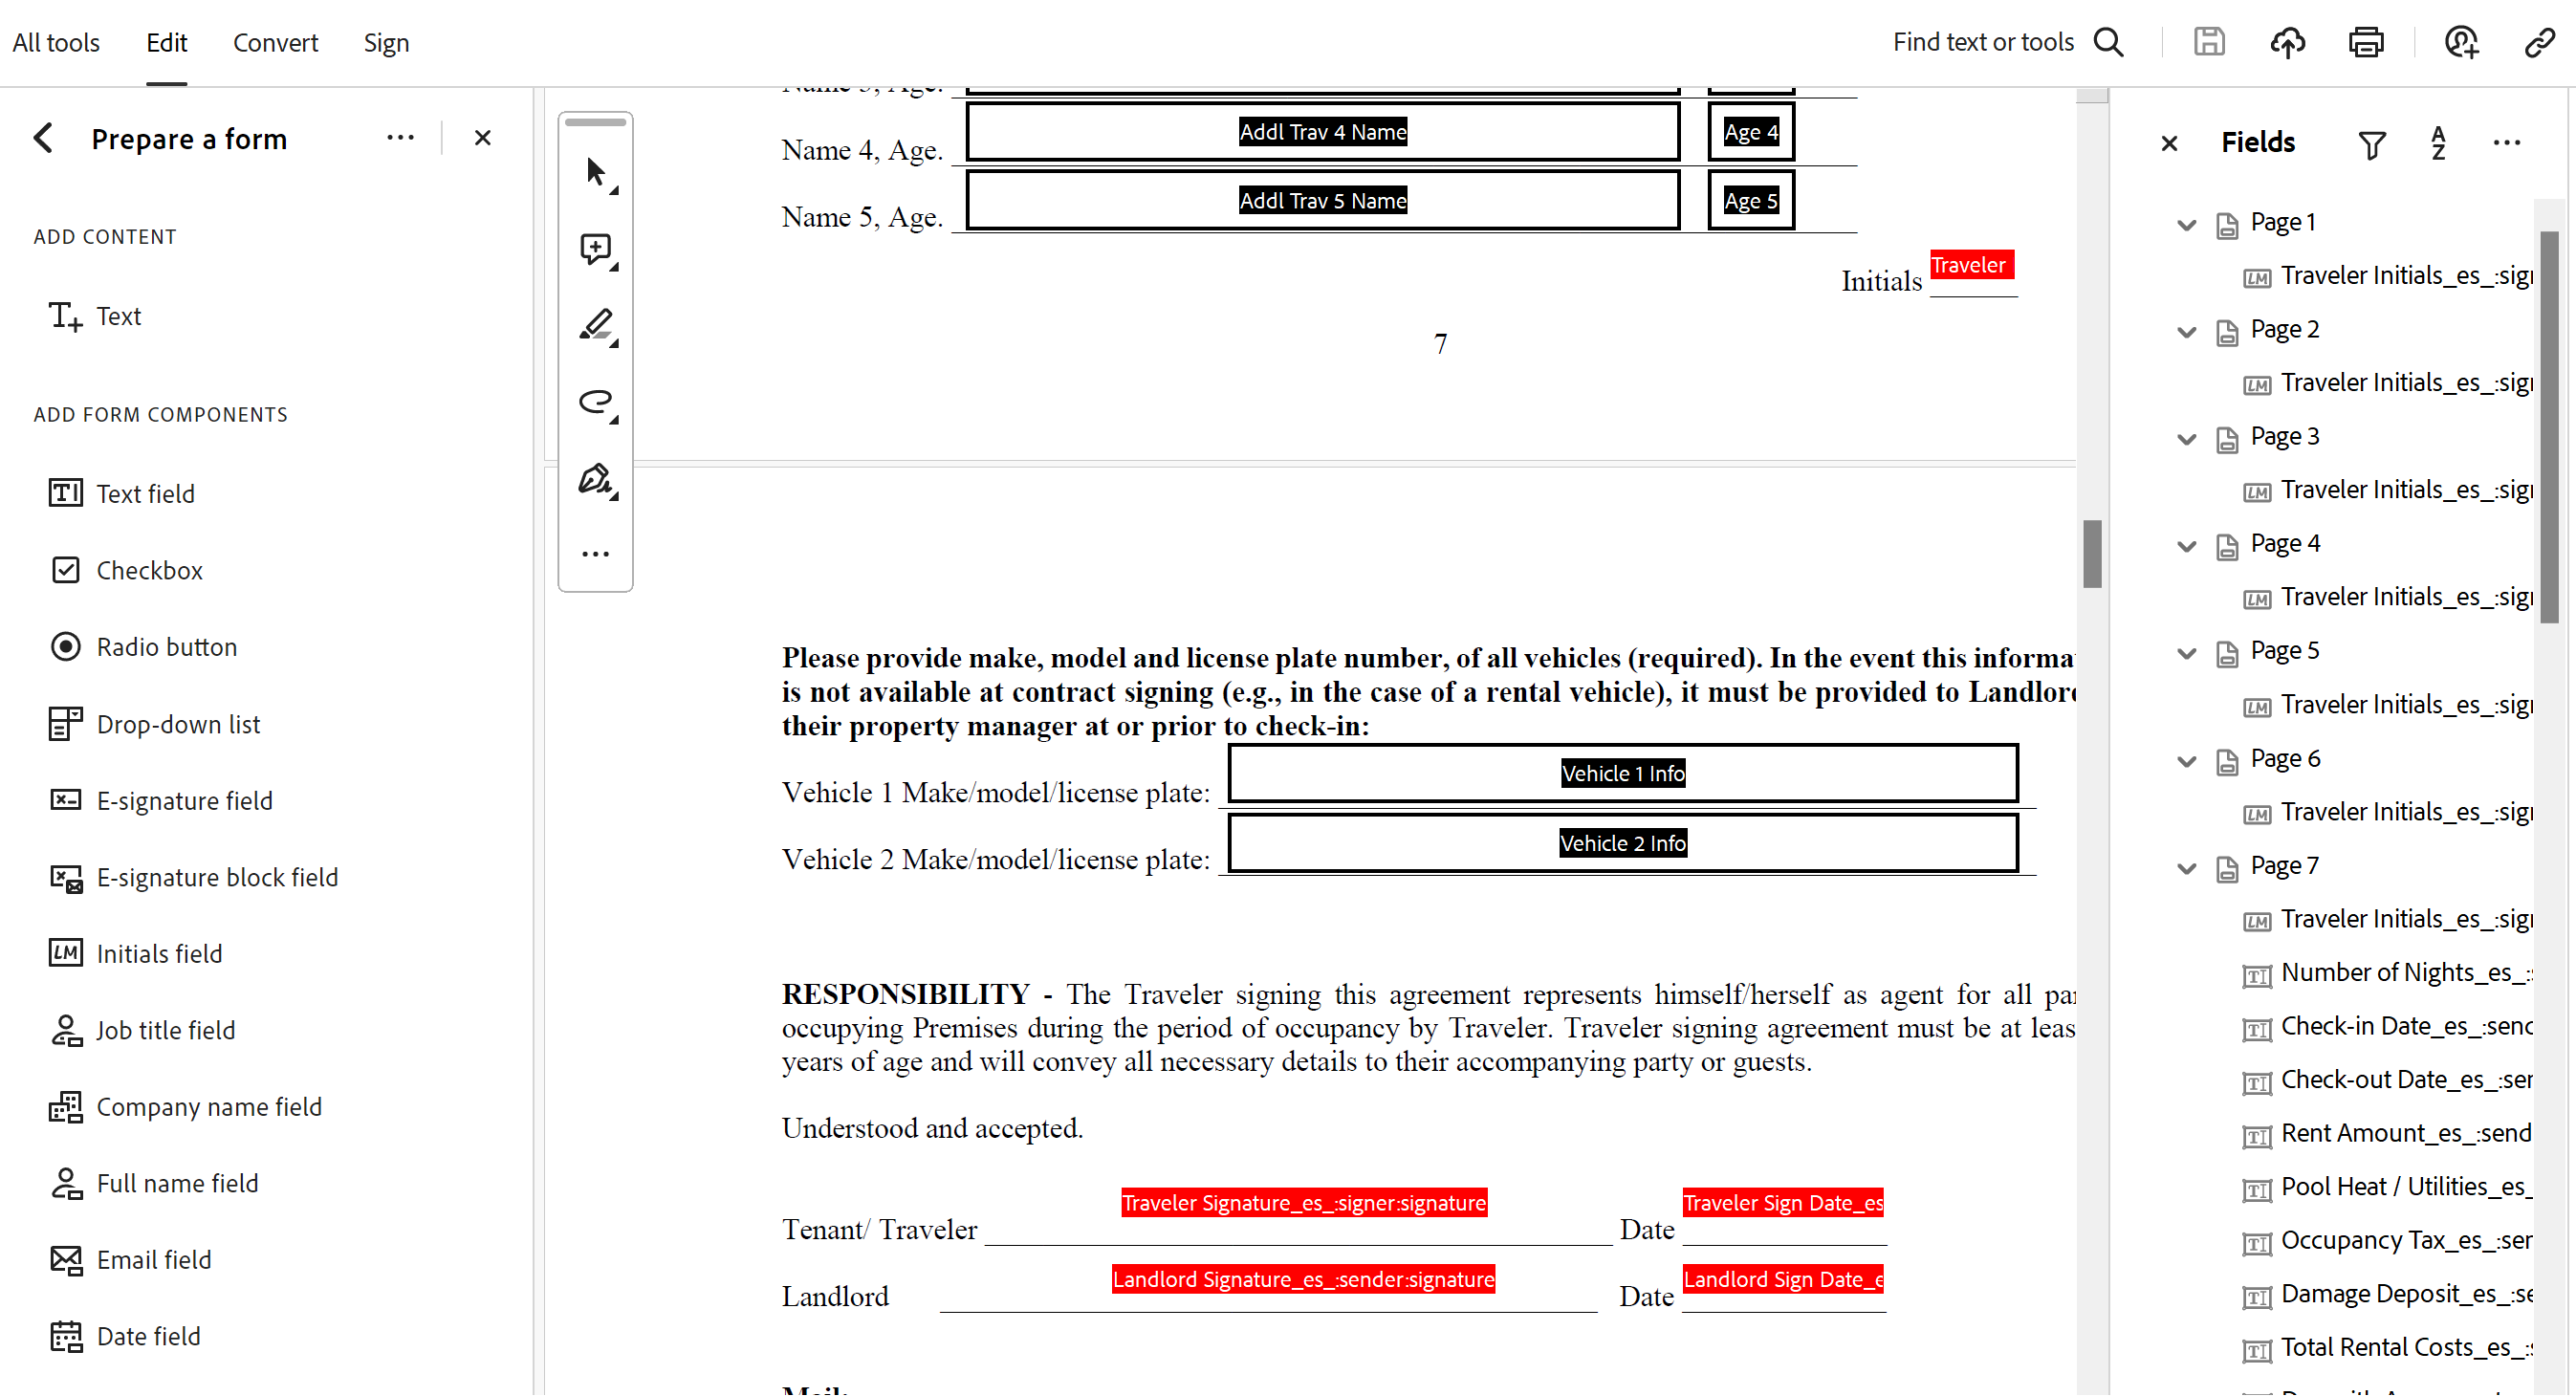Open Find text or tools search
Image resolution: width=2576 pixels, height=1396 pixels.
pos(2108,42)
